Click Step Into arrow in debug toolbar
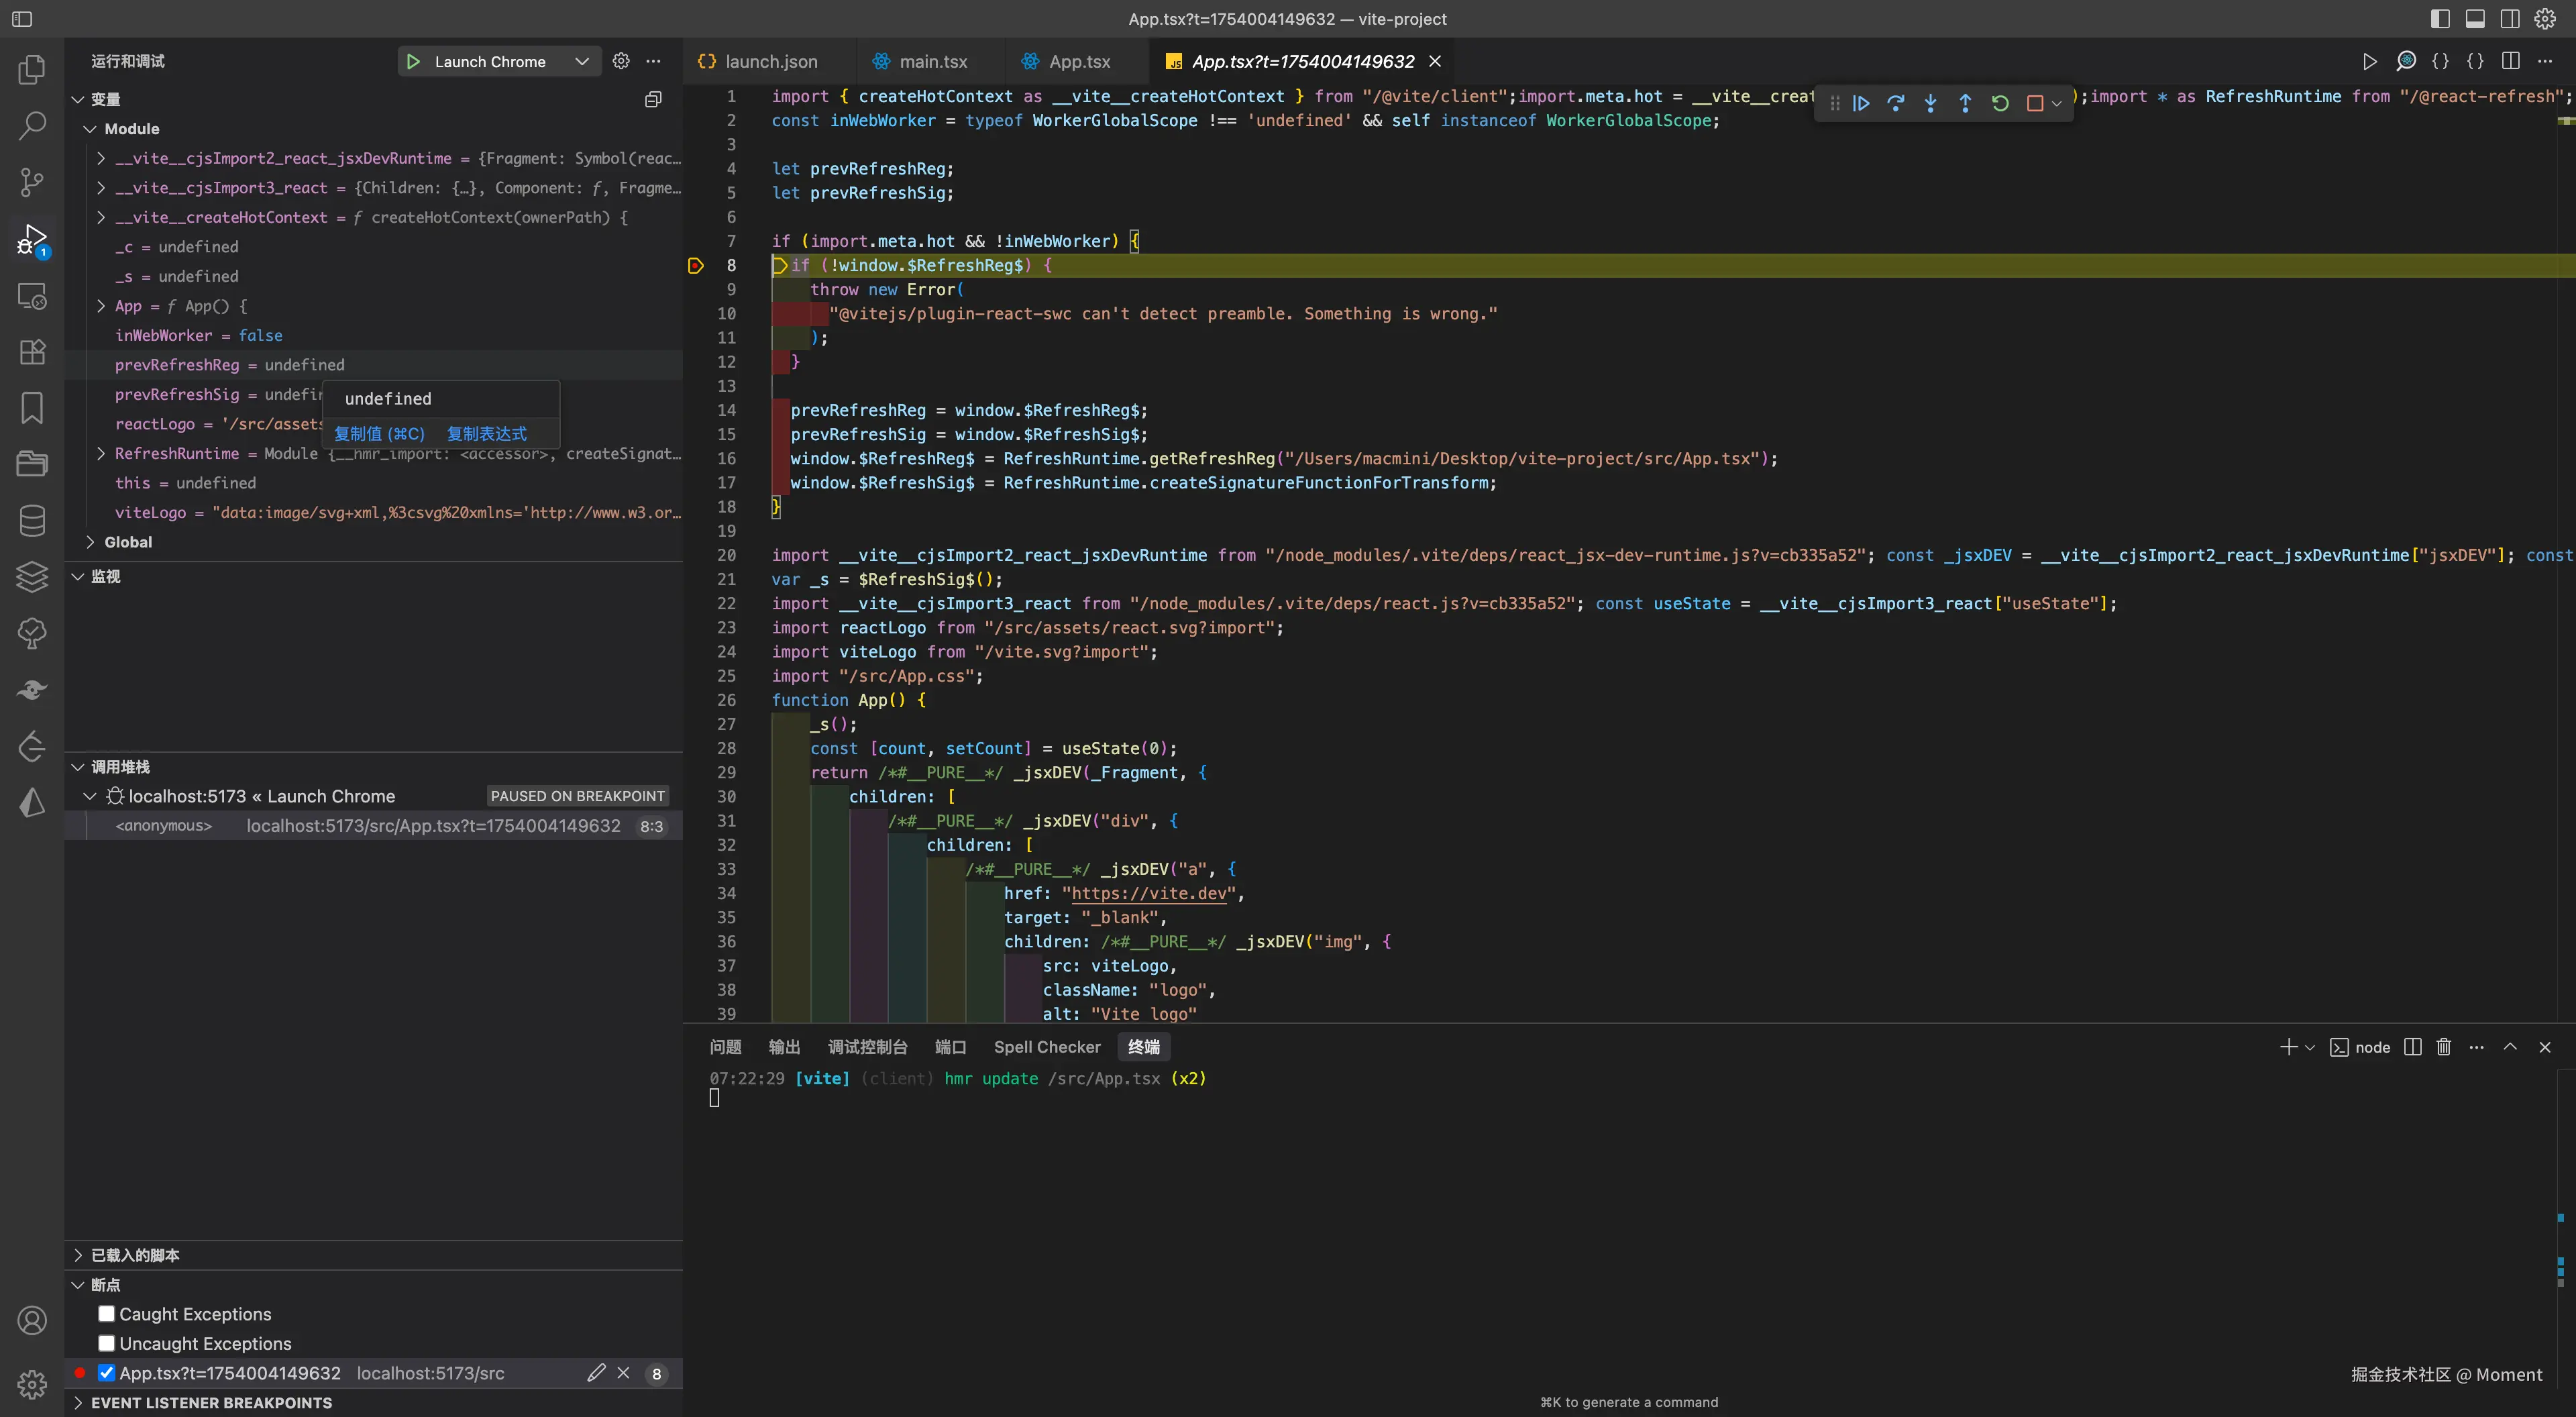Image resolution: width=2576 pixels, height=1417 pixels. point(1930,103)
